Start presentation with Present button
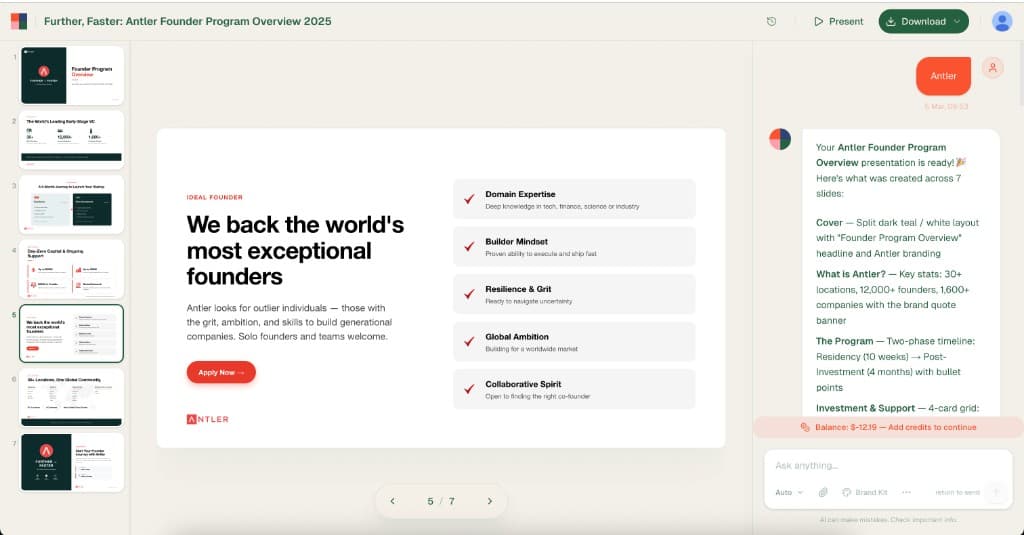Image resolution: width=1024 pixels, height=535 pixels. [839, 22]
